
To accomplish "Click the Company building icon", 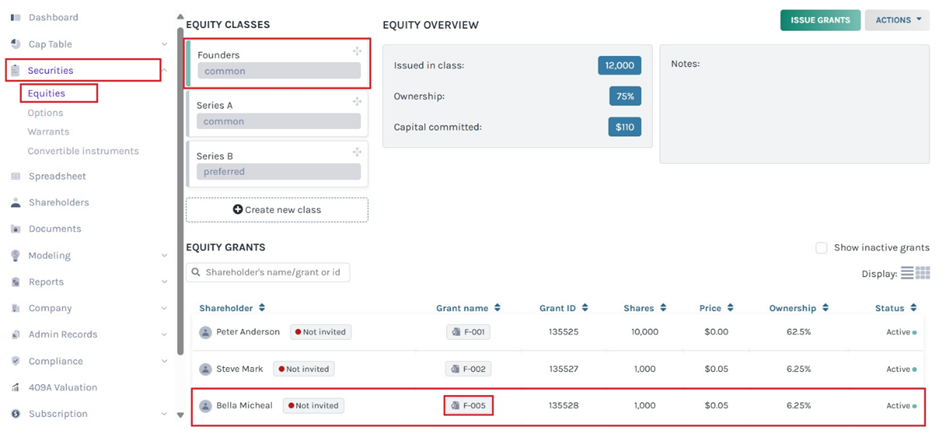I will [x=16, y=308].
